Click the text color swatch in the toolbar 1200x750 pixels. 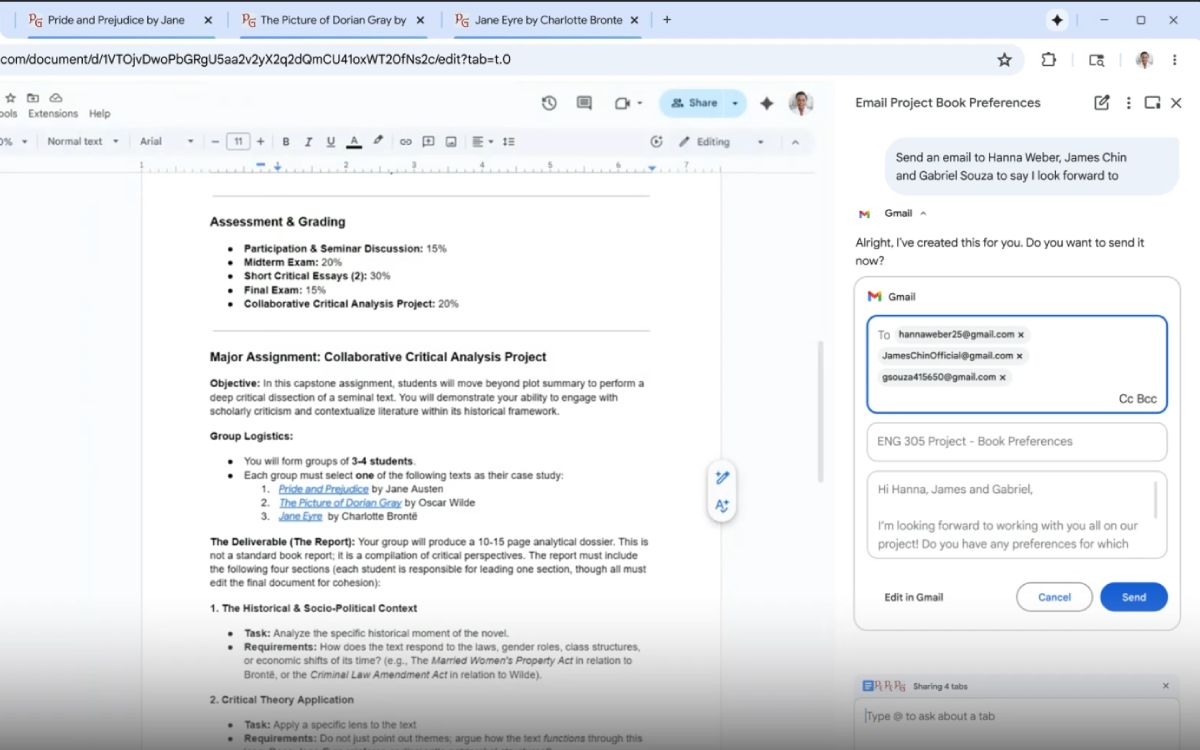[x=354, y=141]
